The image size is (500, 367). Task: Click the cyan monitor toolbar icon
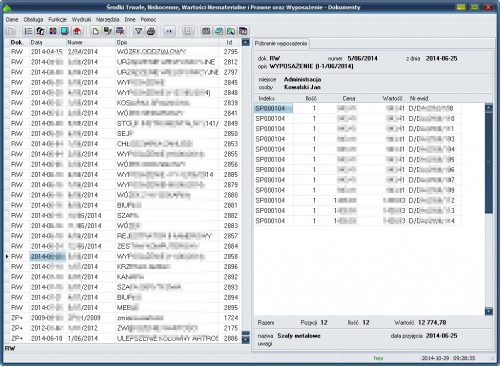click(x=65, y=31)
